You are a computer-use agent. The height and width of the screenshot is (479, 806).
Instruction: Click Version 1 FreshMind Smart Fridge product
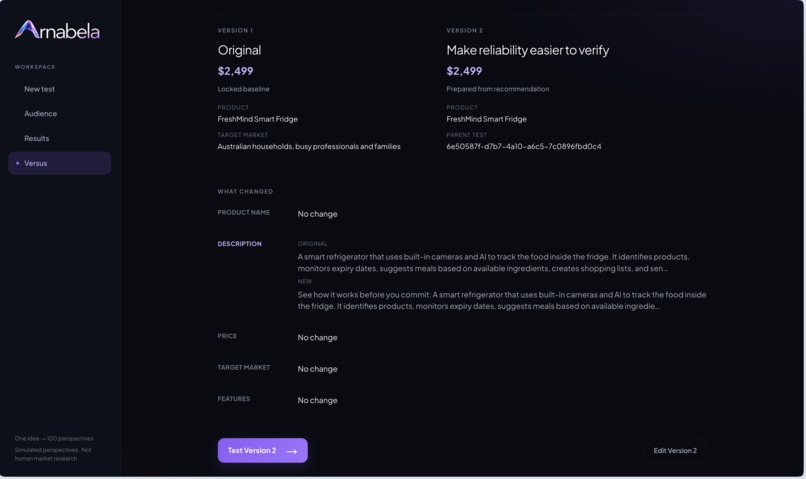coord(258,119)
